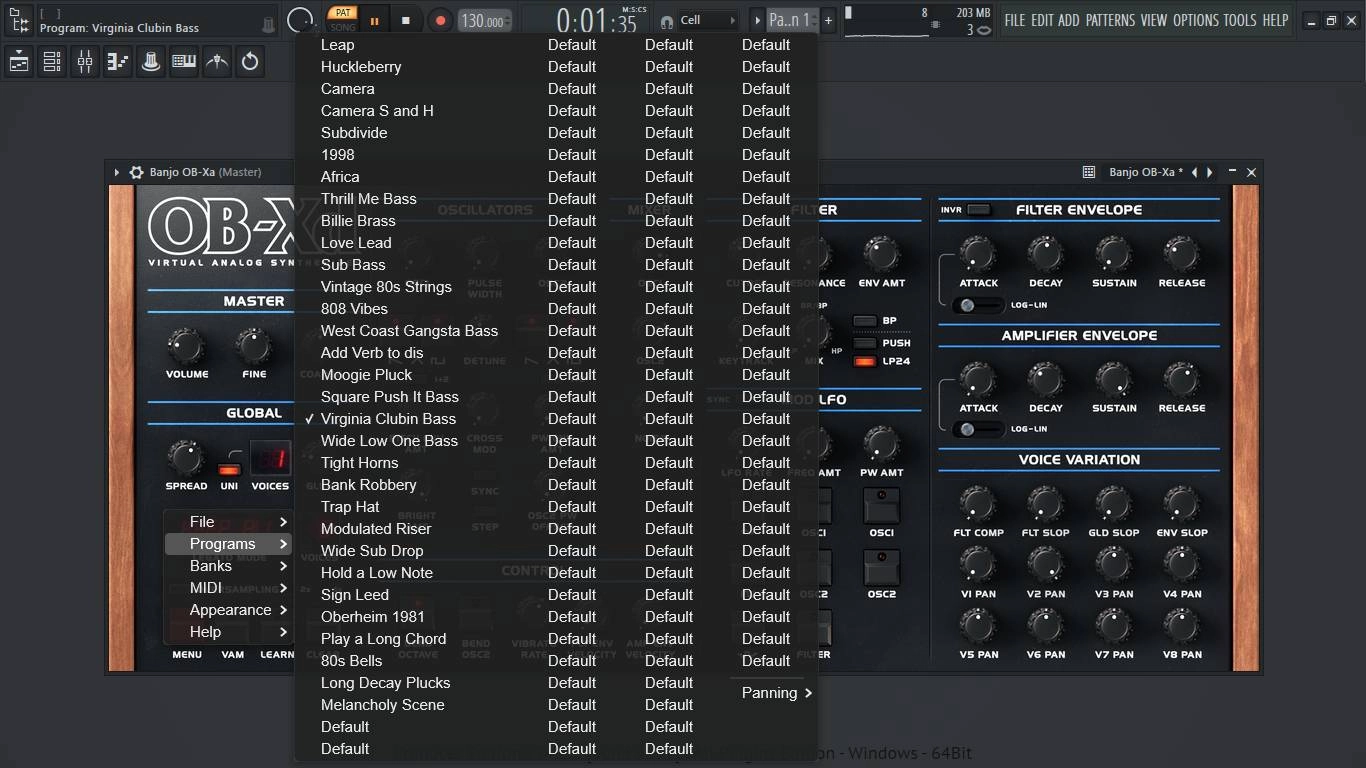Click the Filter Envelope ATTACK knob
This screenshot has width=1366, height=768.
[x=978, y=254]
